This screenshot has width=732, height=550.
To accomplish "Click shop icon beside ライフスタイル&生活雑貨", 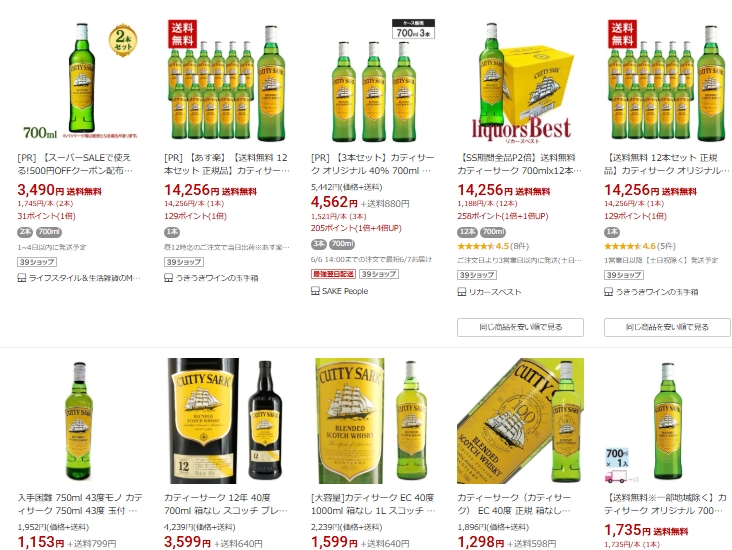I will point(21,278).
